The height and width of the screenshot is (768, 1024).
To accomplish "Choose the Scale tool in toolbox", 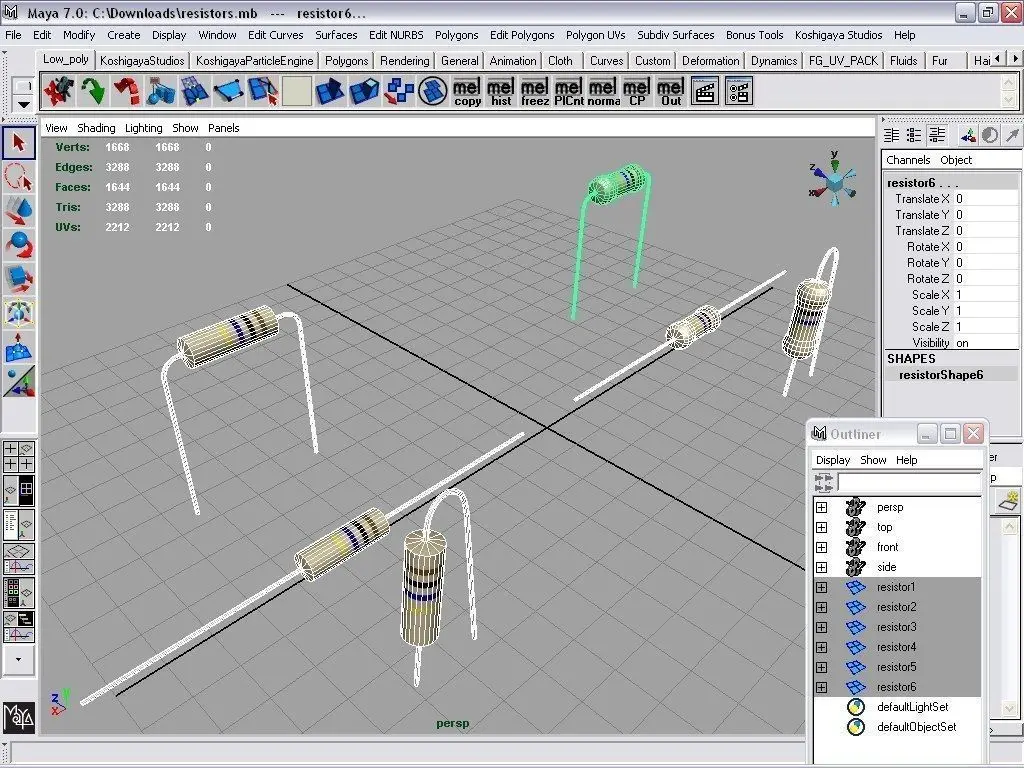I will [x=18, y=279].
